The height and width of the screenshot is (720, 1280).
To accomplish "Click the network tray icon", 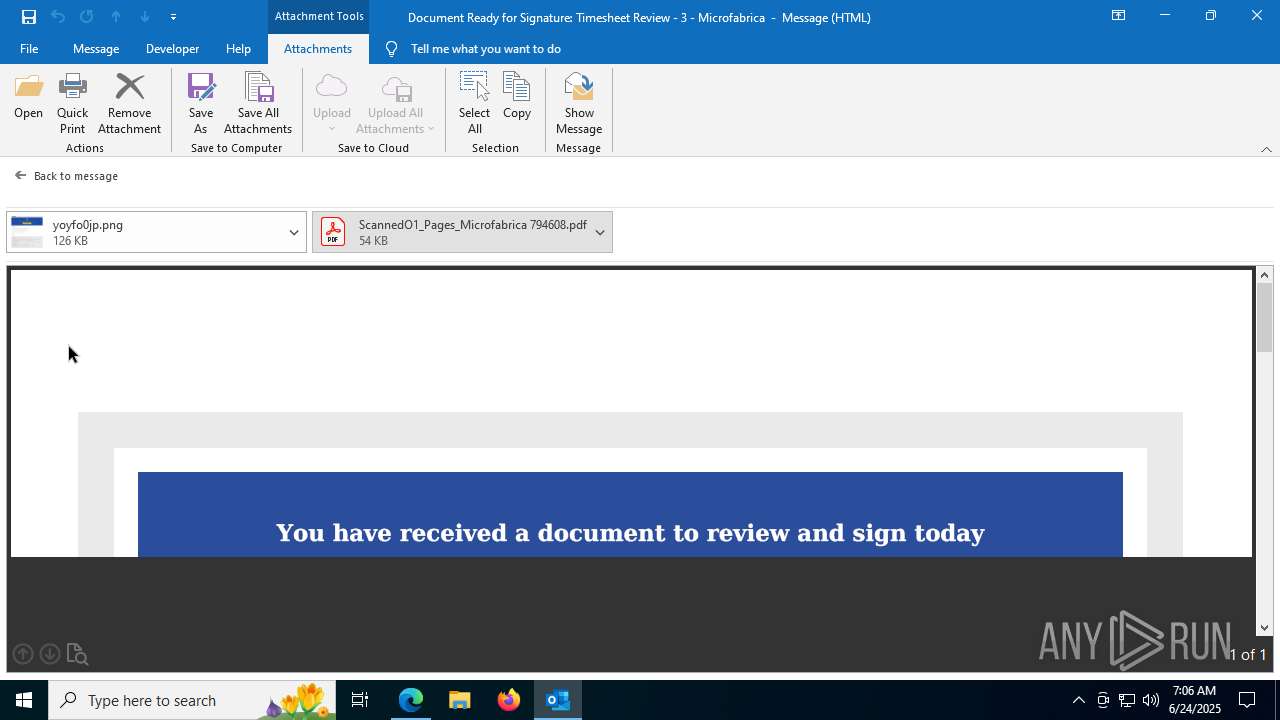I will pos(1126,700).
